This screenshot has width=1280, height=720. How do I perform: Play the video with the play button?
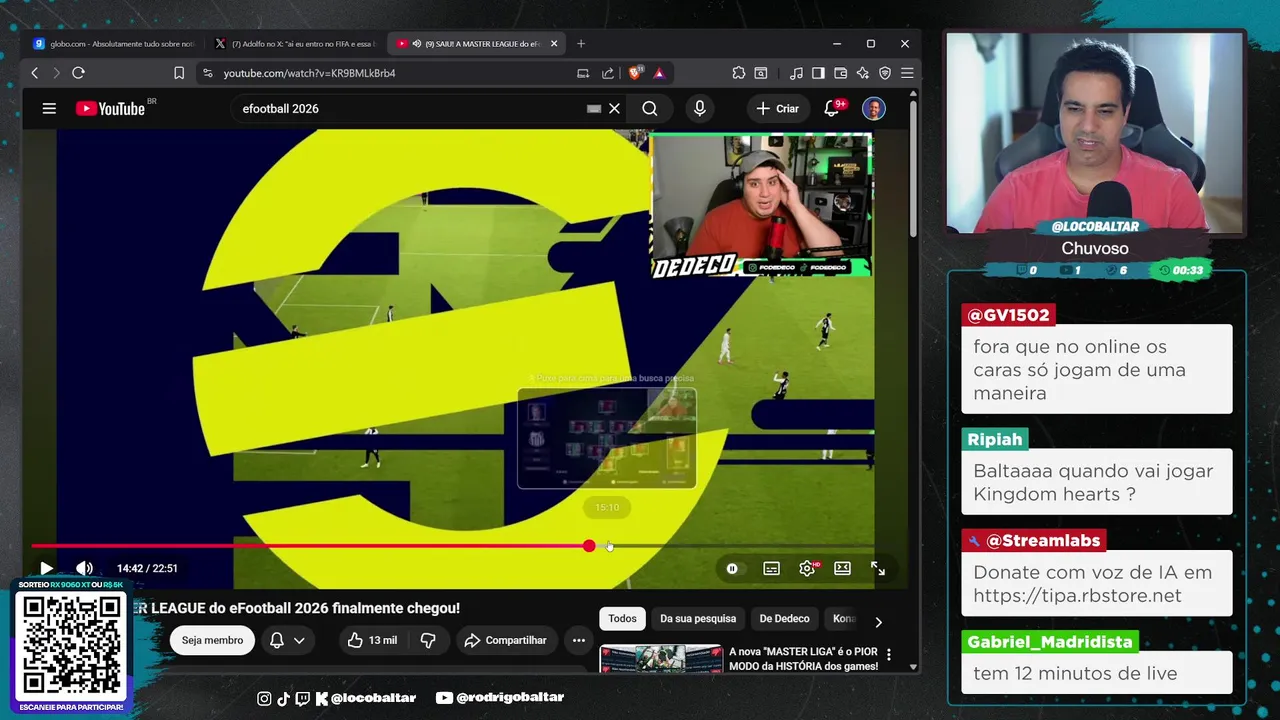click(x=46, y=568)
